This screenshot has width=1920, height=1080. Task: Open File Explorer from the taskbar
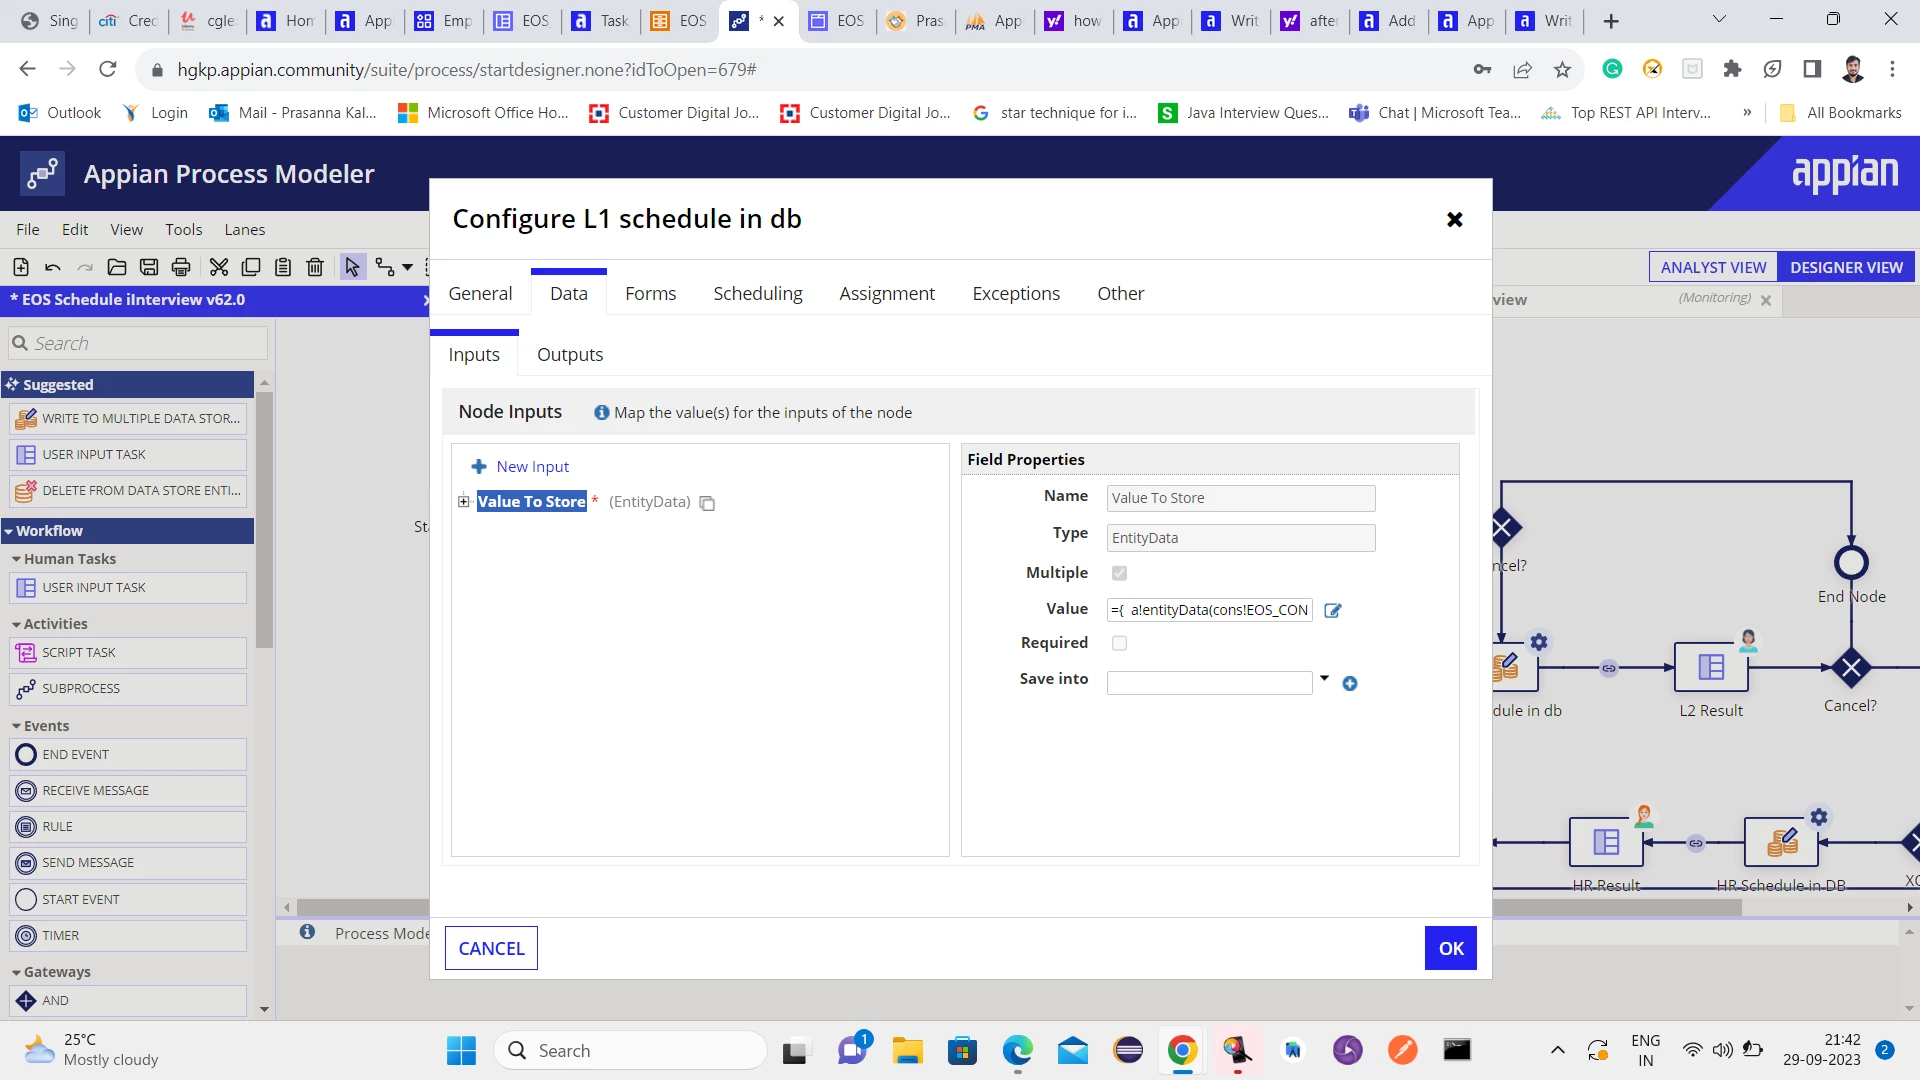pos(907,1050)
